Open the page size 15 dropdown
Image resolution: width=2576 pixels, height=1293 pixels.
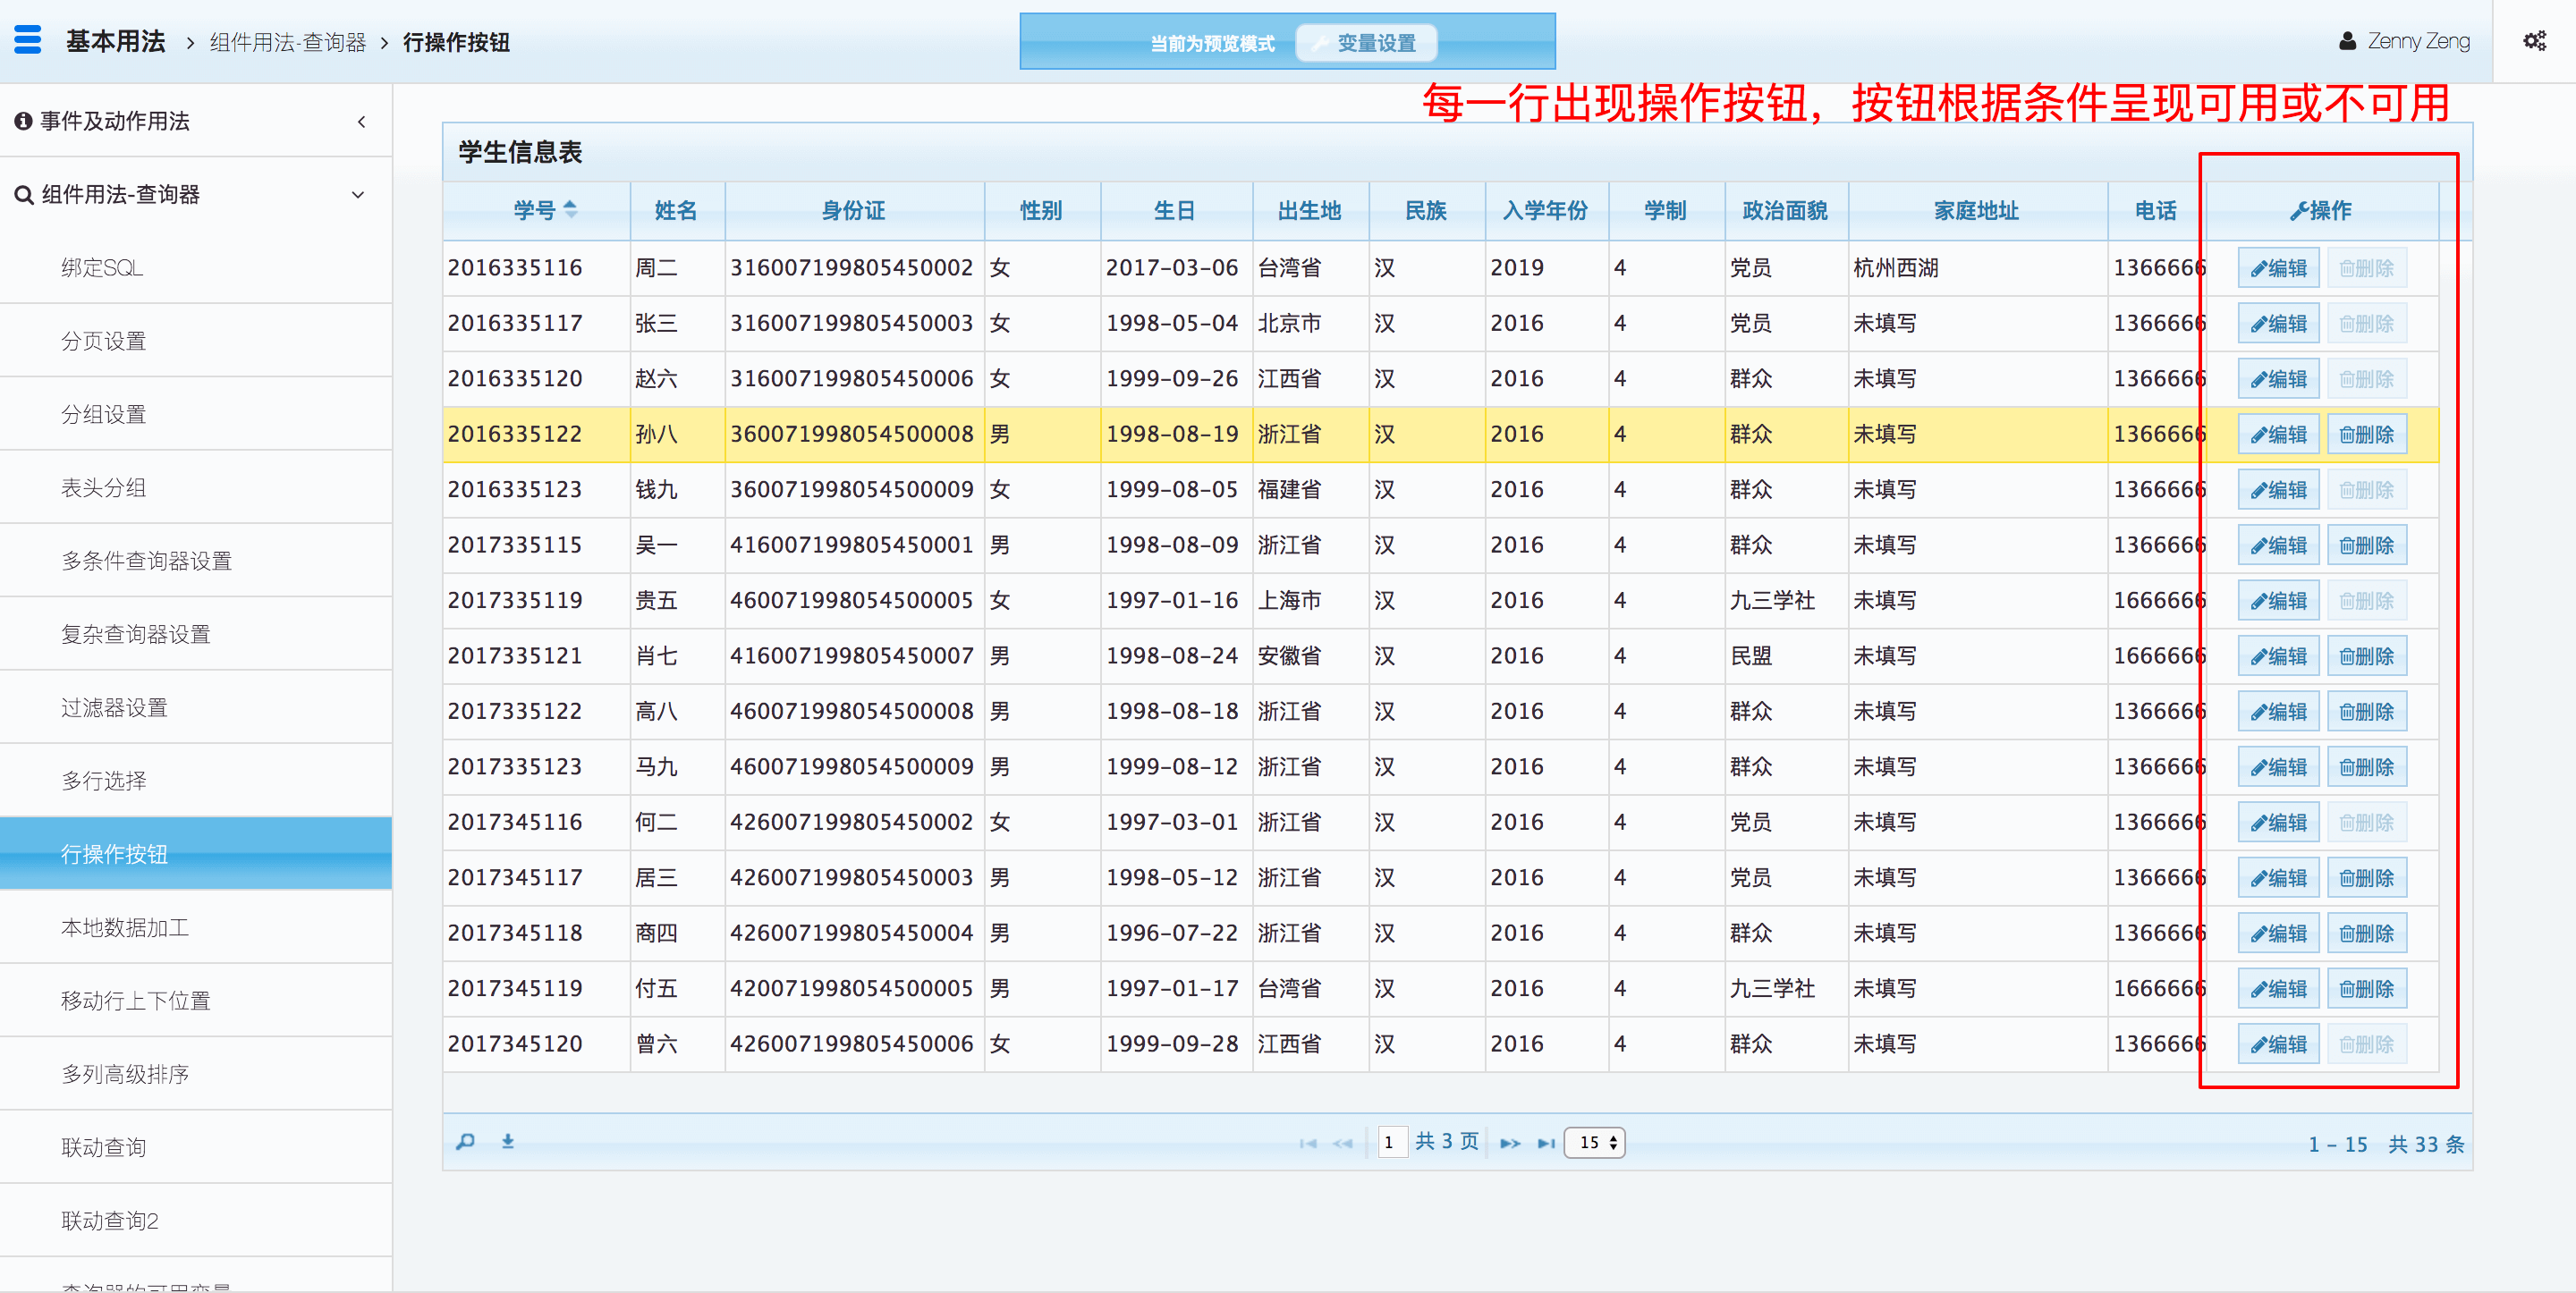pyautogui.click(x=1595, y=1142)
